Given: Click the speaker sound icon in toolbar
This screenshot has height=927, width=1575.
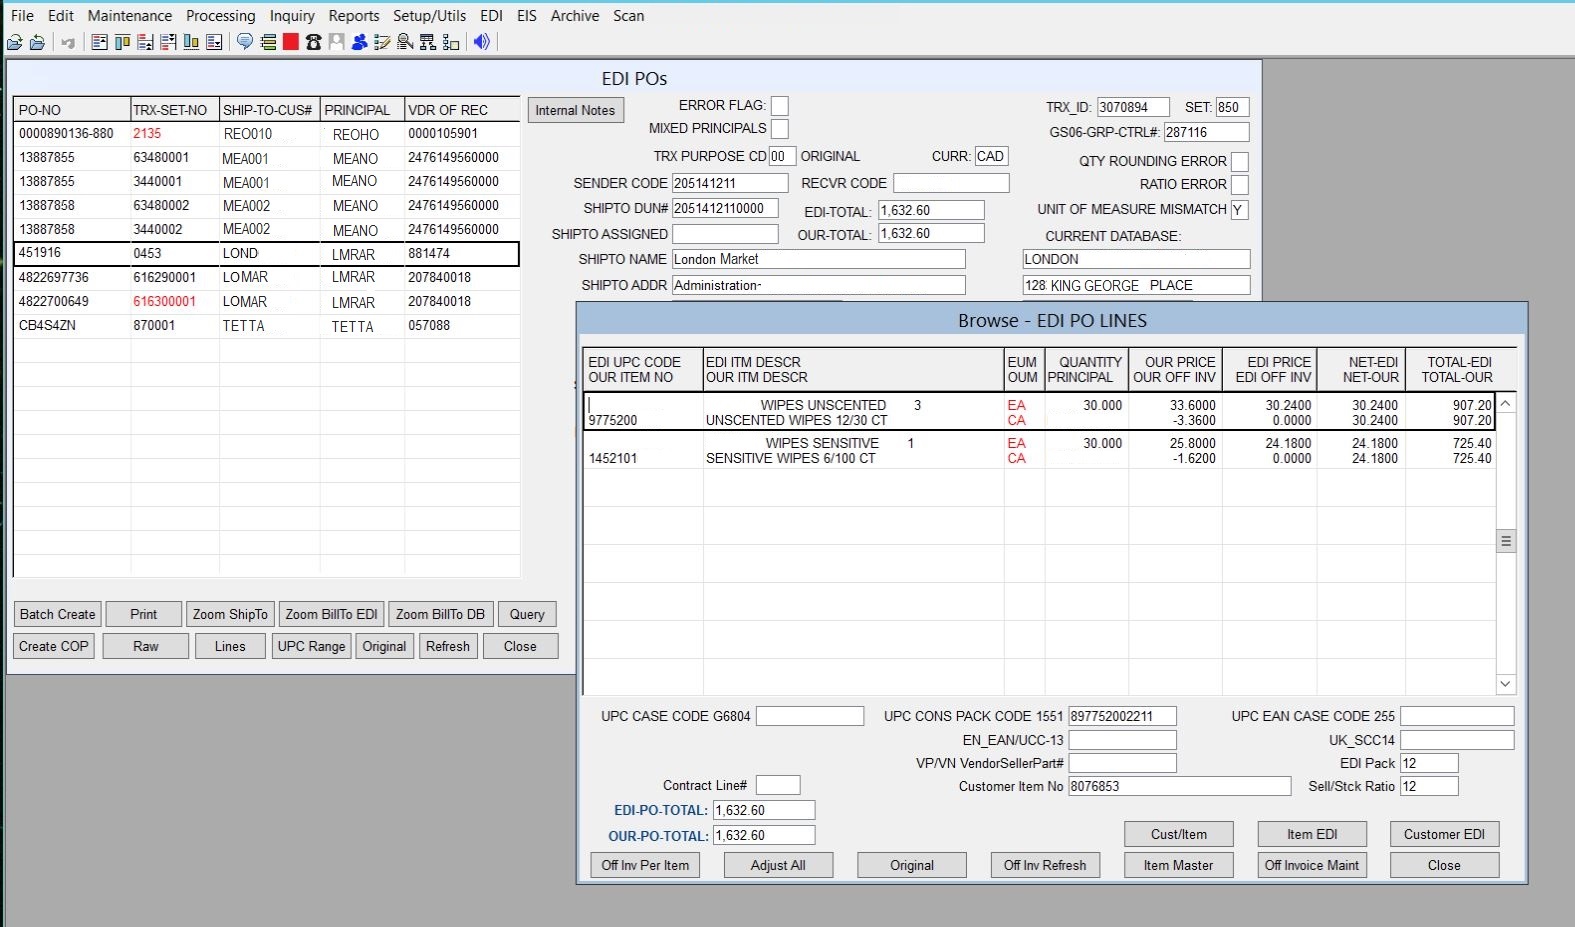Looking at the screenshot, I should (x=482, y=42).
